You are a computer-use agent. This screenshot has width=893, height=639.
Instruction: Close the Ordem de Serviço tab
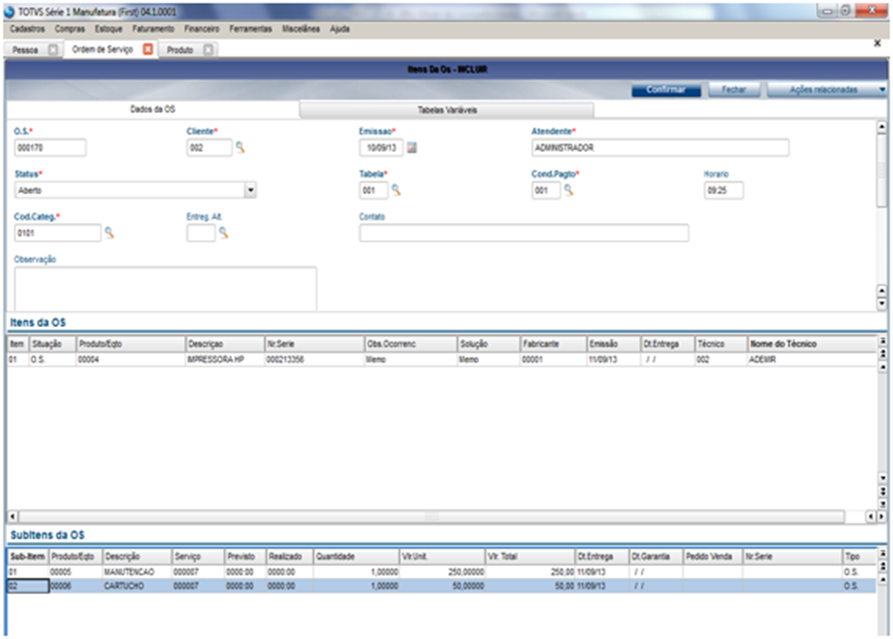pos(148,49)
